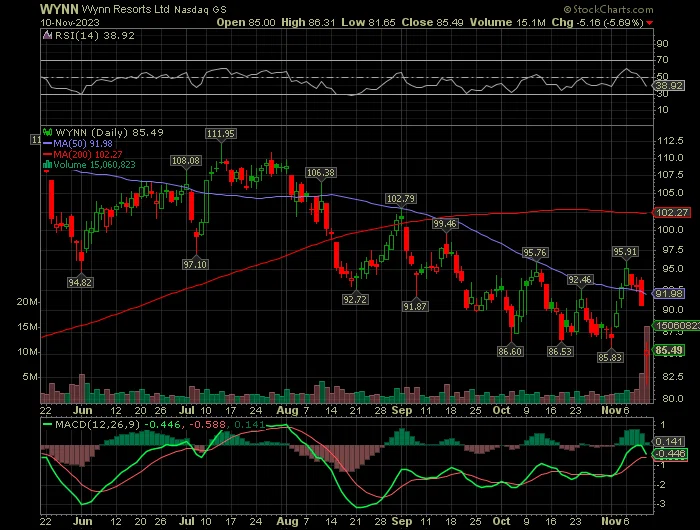This screenshot has height=530, width=700.
Task: Click the 20M volume axis label
Action: pos(27,302)
